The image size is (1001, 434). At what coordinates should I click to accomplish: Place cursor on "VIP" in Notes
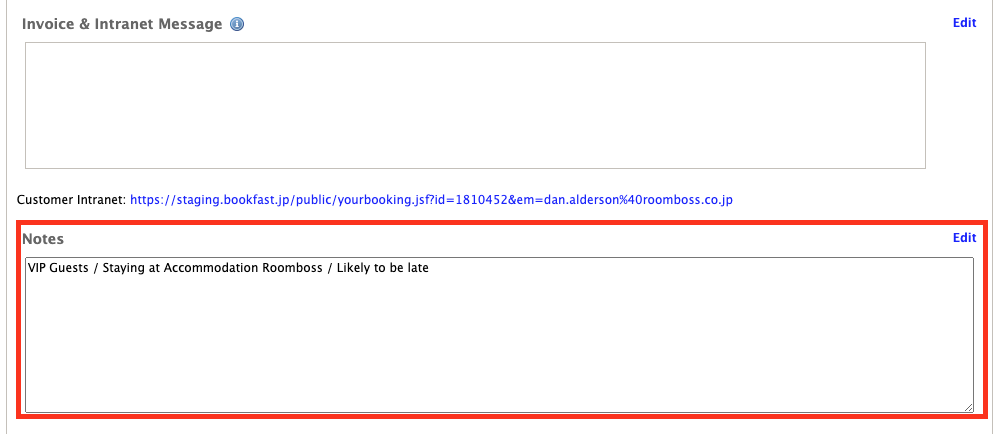pos(38,268)
